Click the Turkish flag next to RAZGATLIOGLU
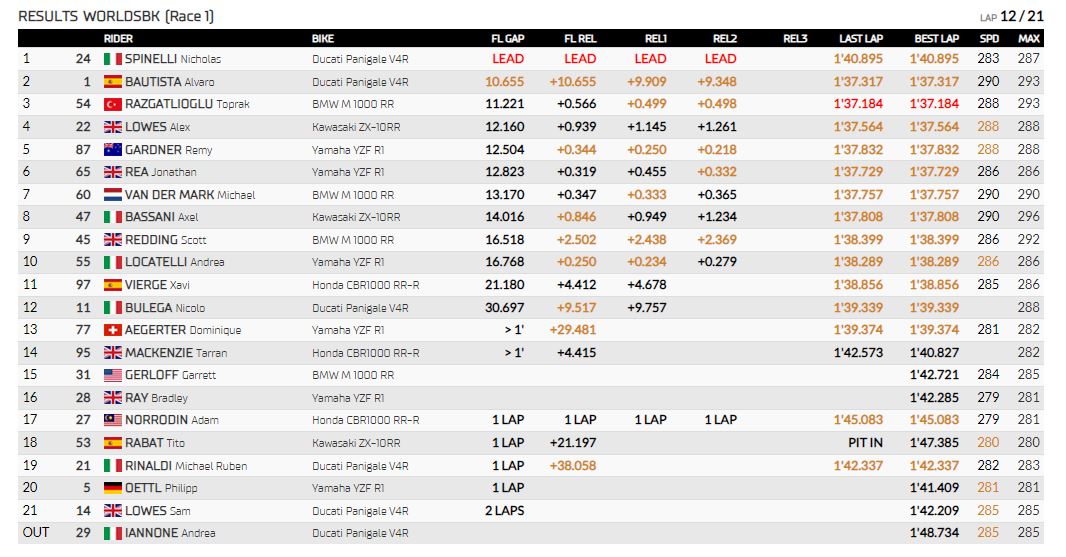The image size is (1066, 557). 112,104
